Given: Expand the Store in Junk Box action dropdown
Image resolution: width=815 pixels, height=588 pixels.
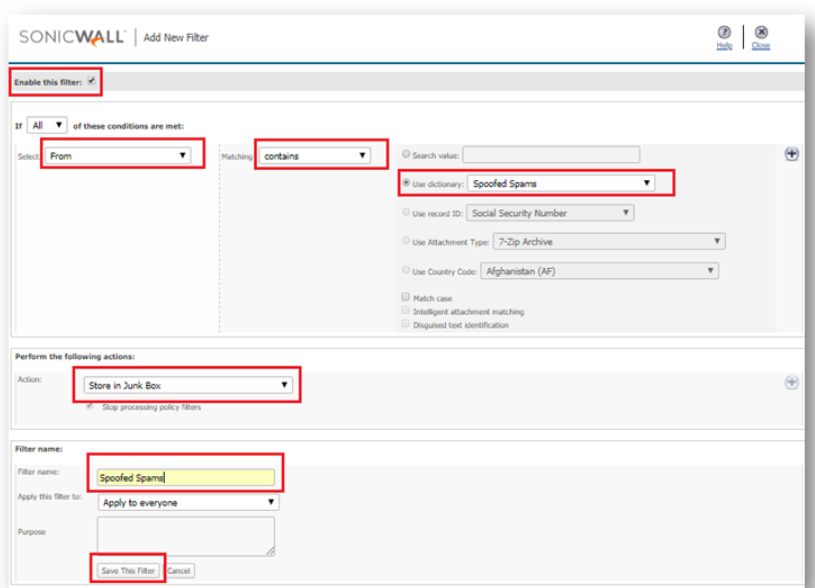Looking at the screenshot, I should click(187, 385).
